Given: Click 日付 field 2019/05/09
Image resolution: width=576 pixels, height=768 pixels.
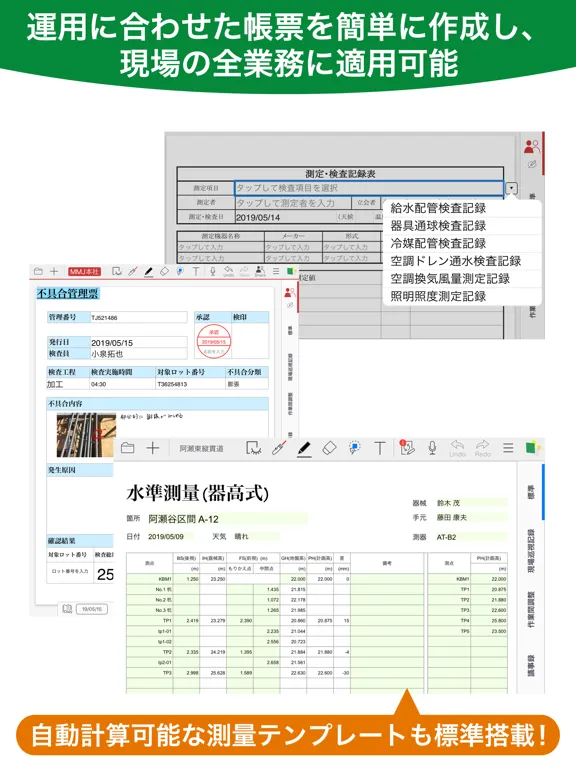Looking at the screenshot, I should pos(170,536).
